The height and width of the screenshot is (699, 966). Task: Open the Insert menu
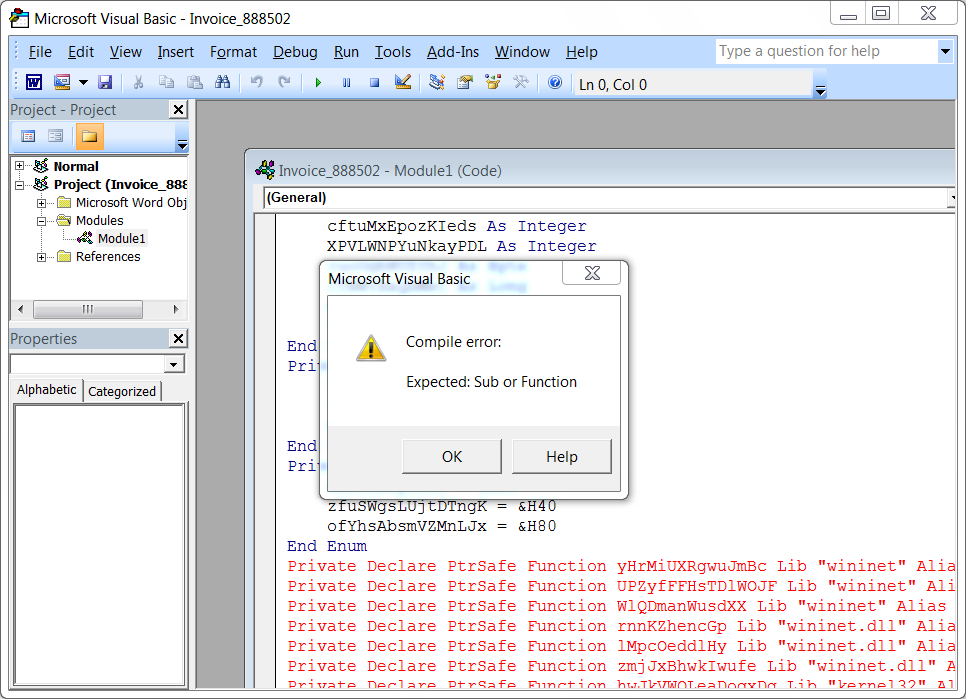pos(176,52)
